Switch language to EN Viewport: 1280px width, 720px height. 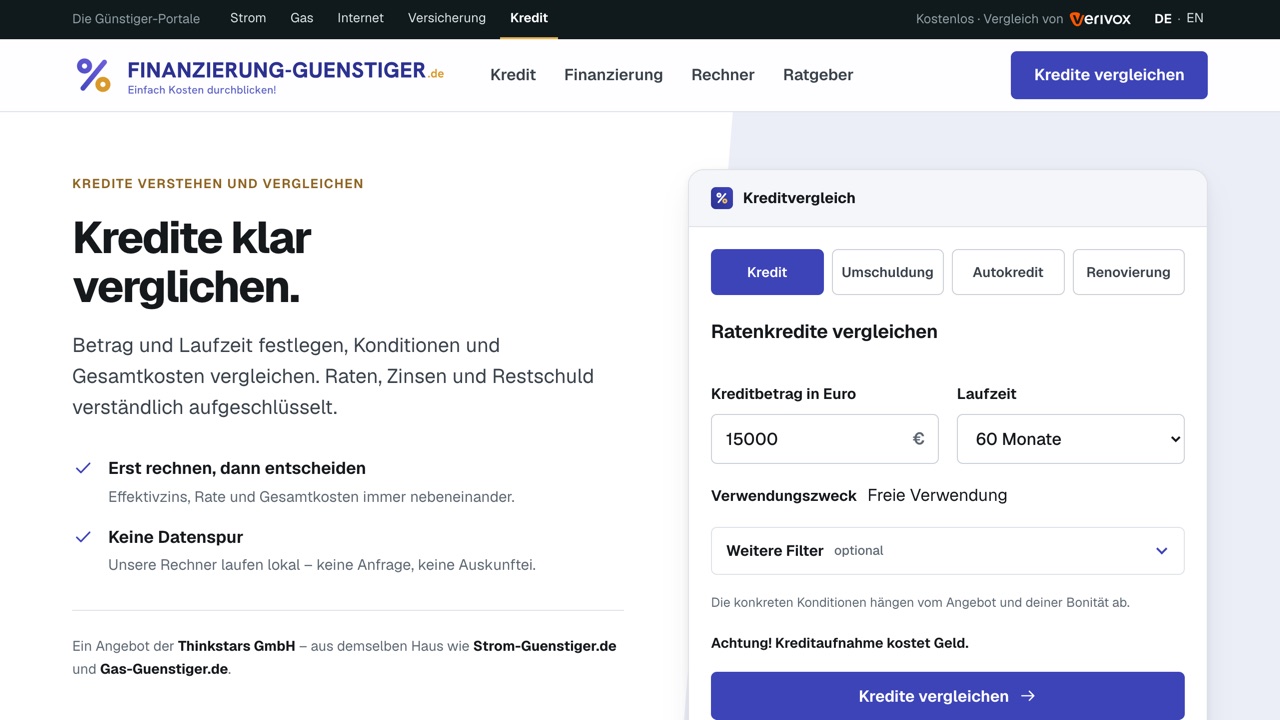coord(1195,18)
